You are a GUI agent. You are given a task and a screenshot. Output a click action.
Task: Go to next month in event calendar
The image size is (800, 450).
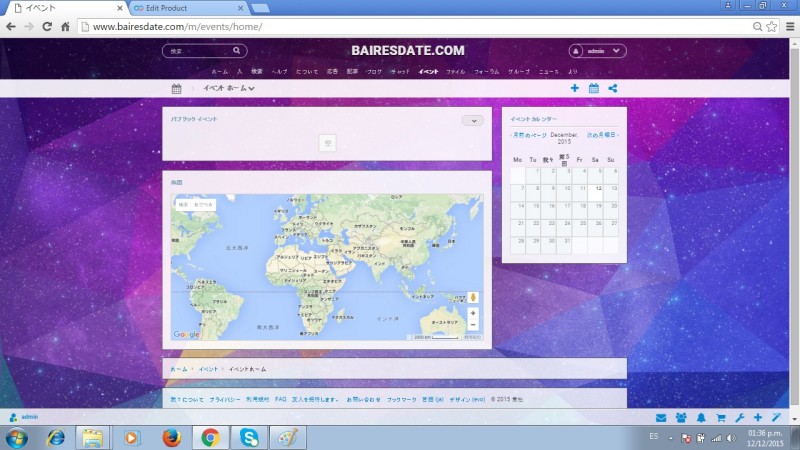[602, 135]
